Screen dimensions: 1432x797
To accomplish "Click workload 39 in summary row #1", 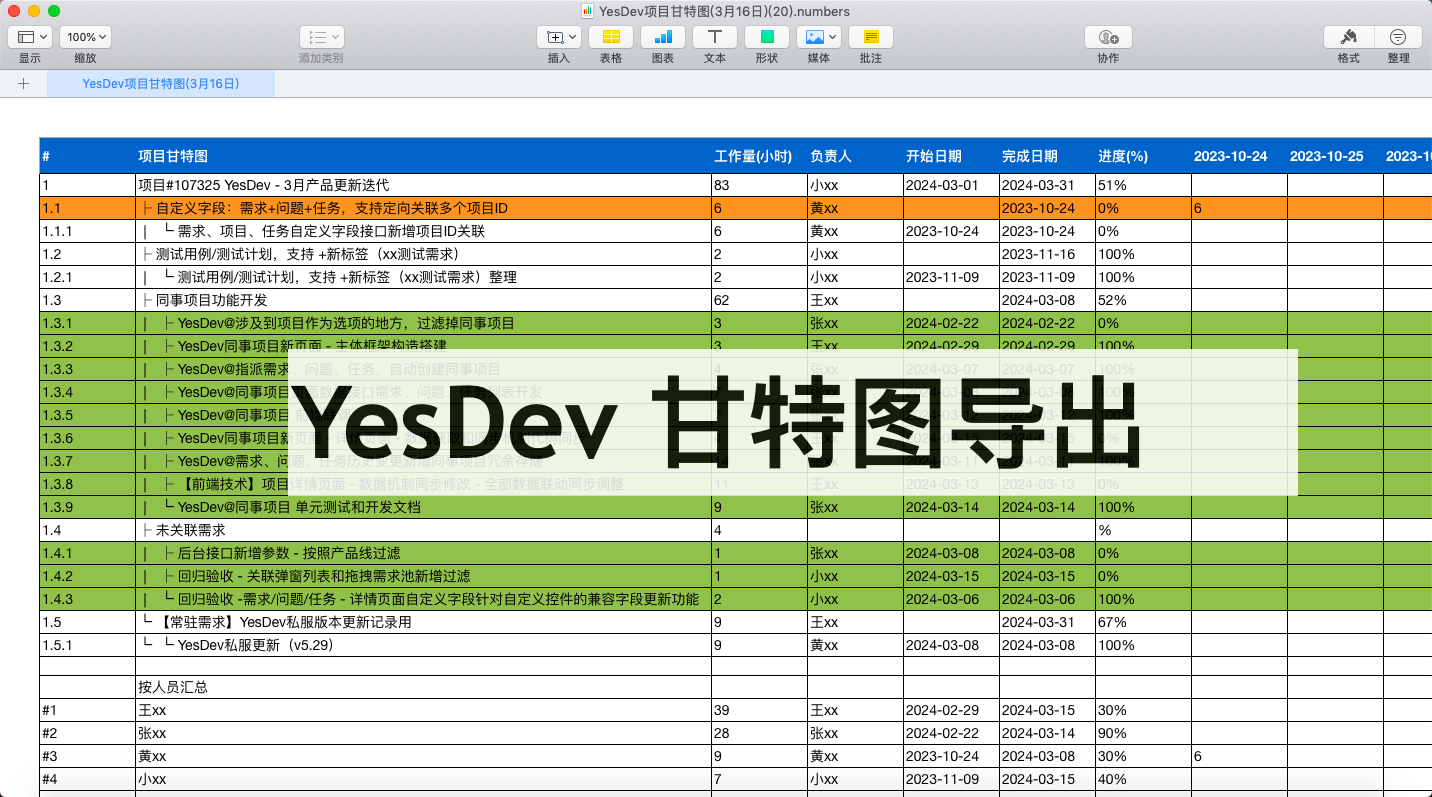I will click(x=759, y=710).
